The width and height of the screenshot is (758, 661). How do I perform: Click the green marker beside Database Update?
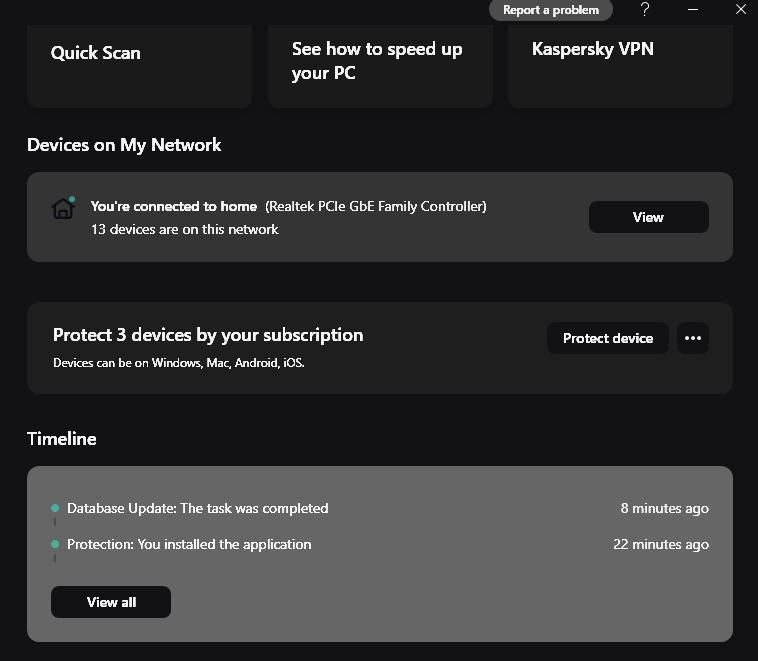pyautogui.click(x=55, y=508)
